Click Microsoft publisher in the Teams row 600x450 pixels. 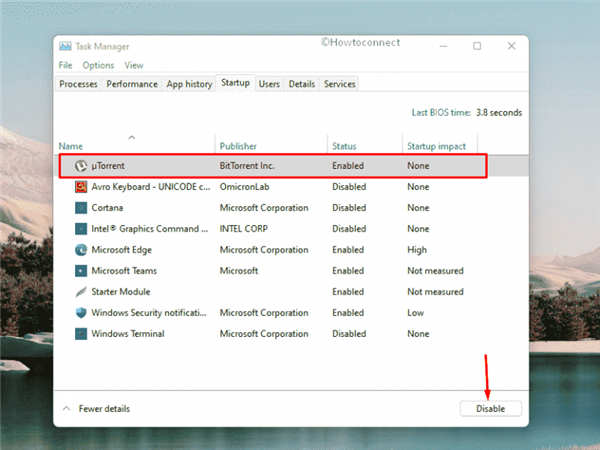[238, 271]
